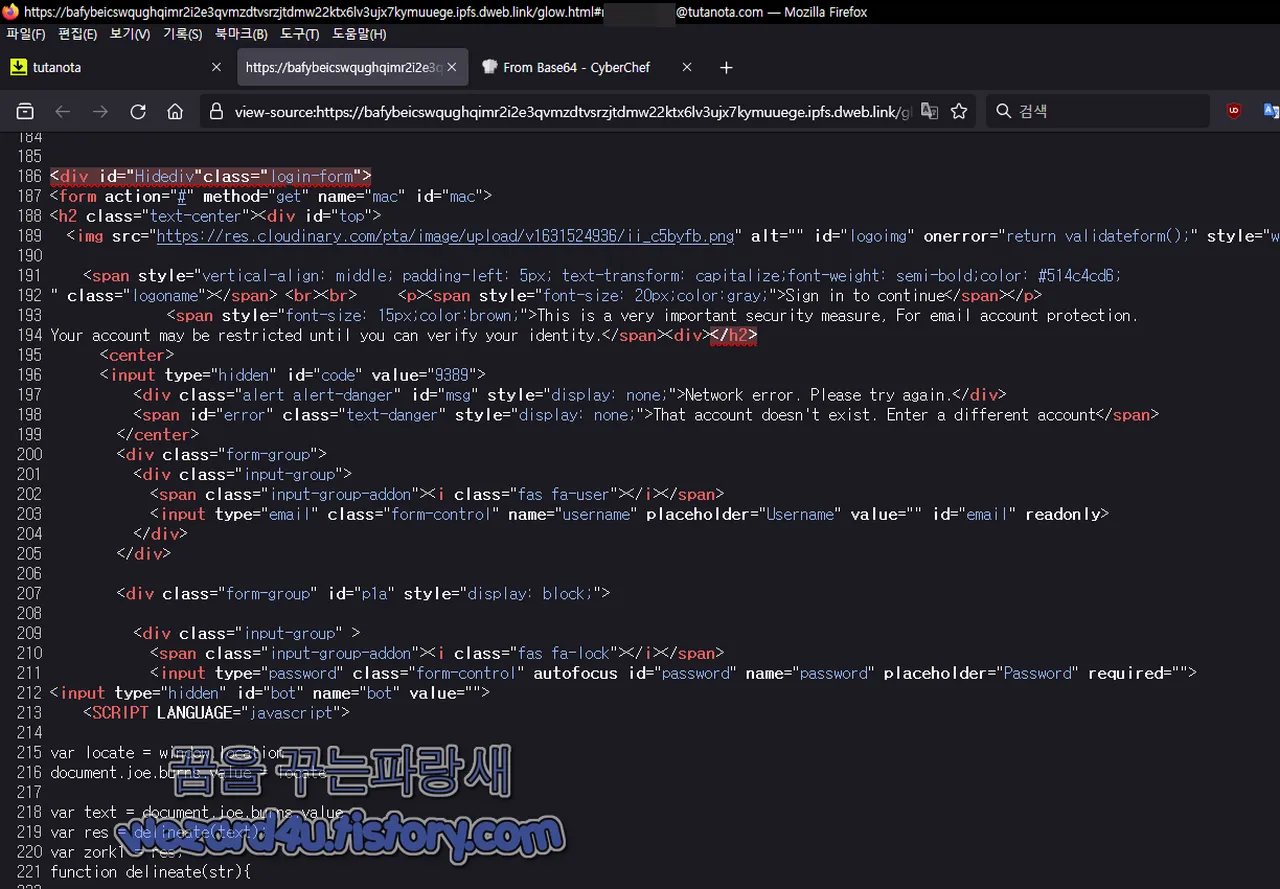Click the text "Network error. Please try again."
Screen dimensions: 1280x889
tap(820, 395)
